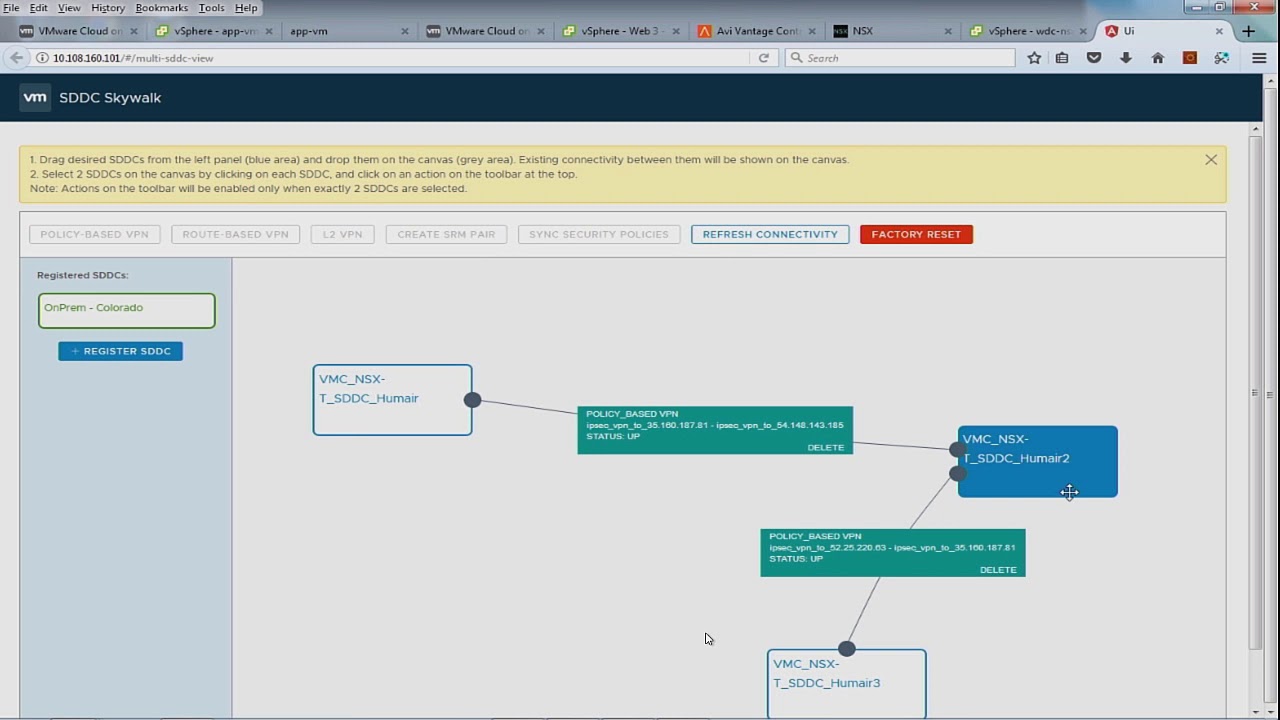The image size is (1280, 720).
Task: Open the View menu
Action: coord(69,8)
